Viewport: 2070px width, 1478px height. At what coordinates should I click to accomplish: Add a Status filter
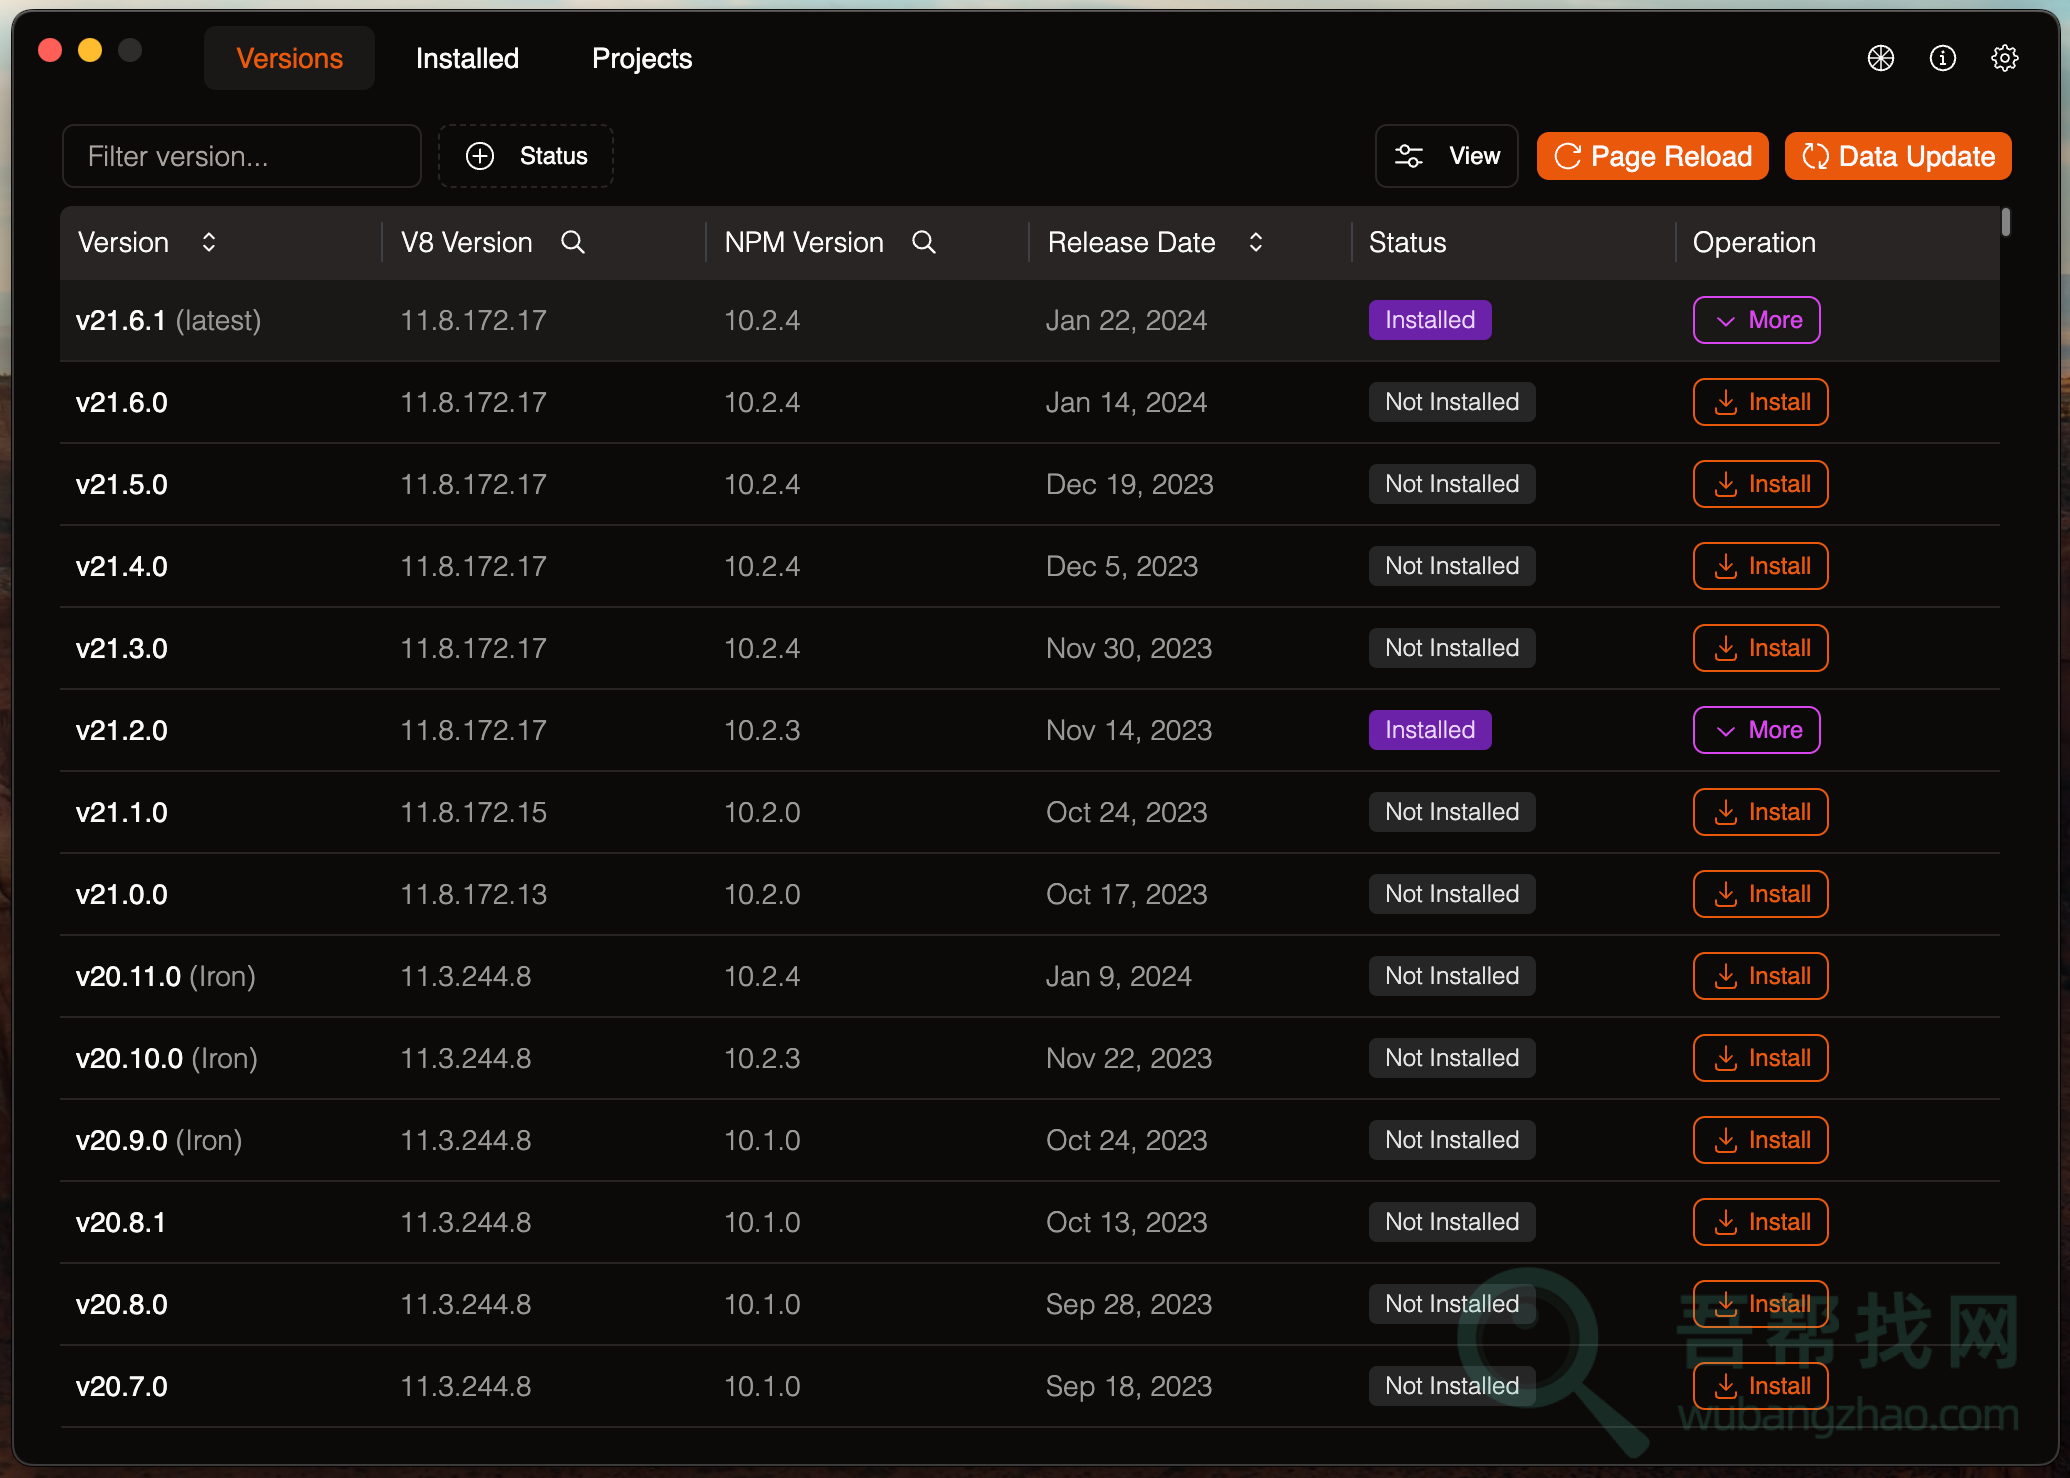(x=526, y=156)
